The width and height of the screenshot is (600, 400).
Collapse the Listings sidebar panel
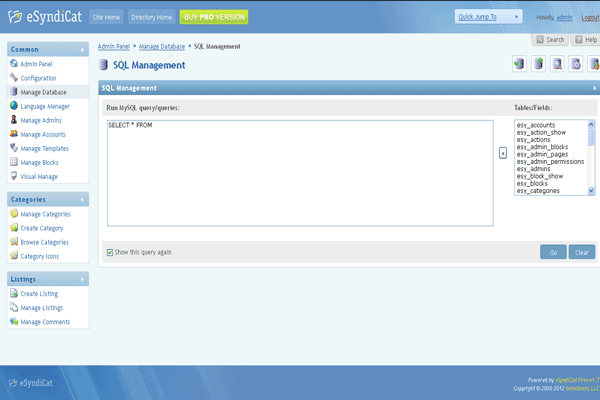[x=81, y=278]
